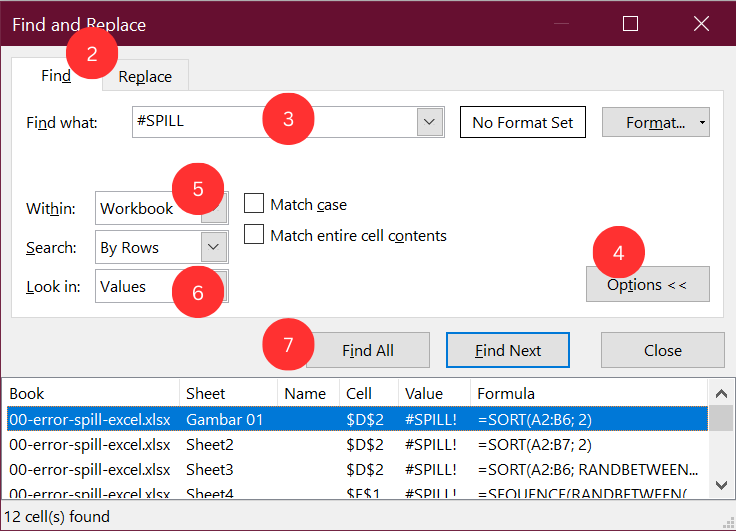Screen dimensions: 736x531
Task: Click the results list scroll up arrow
Action: tap(721, 393)
